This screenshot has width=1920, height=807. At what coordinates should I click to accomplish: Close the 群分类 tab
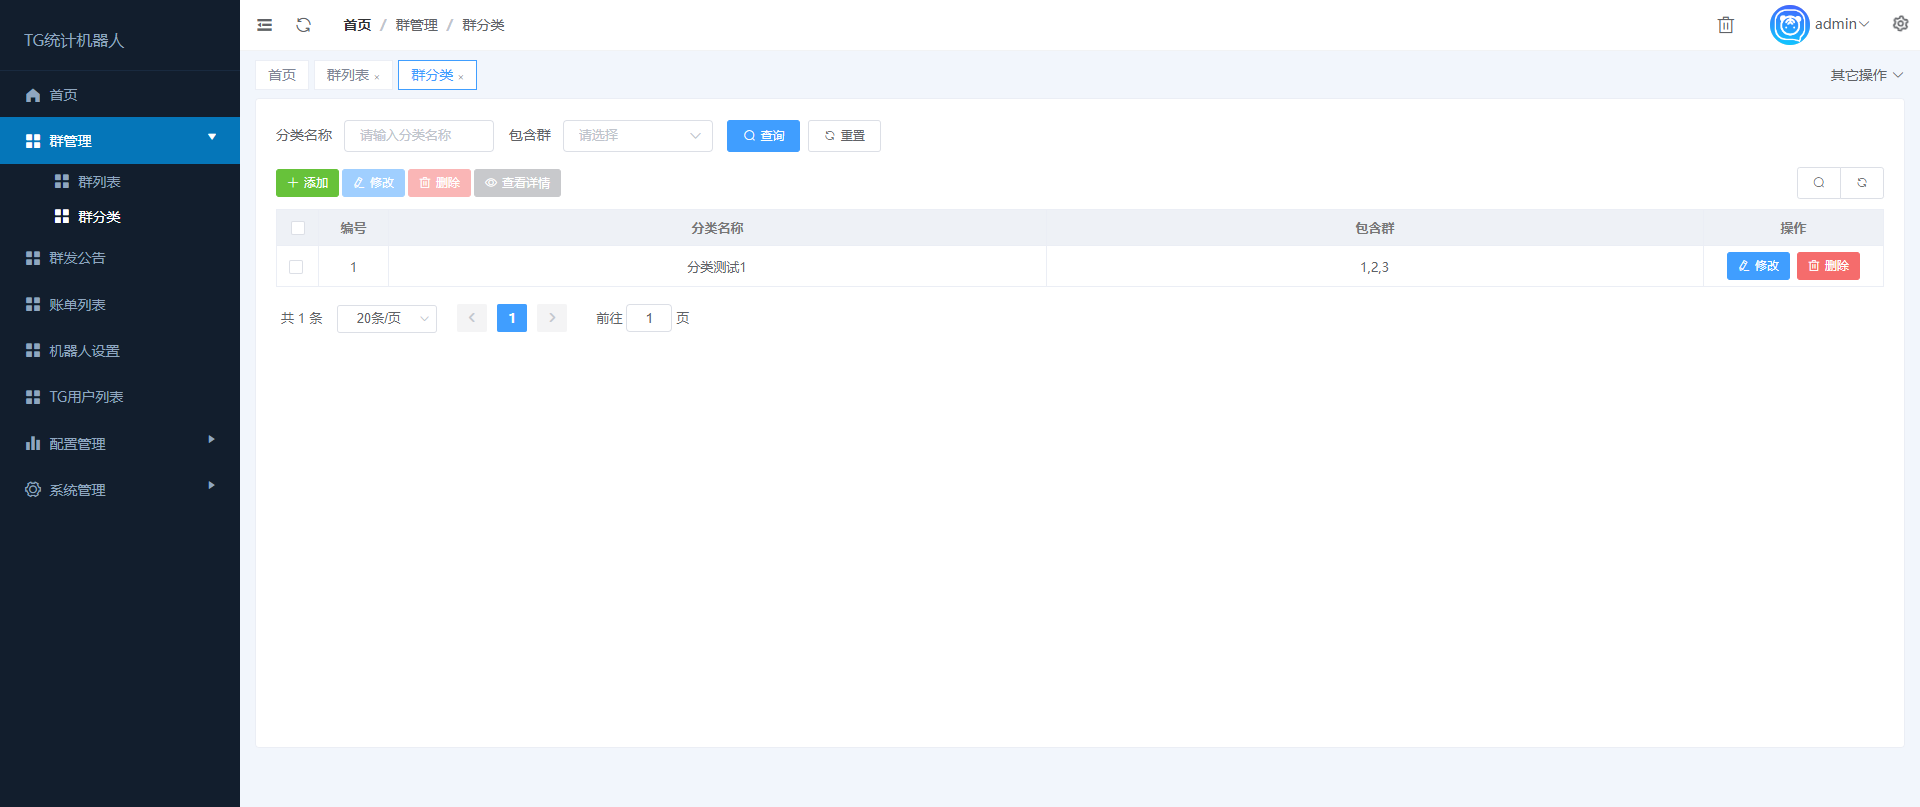click(461, 77)
